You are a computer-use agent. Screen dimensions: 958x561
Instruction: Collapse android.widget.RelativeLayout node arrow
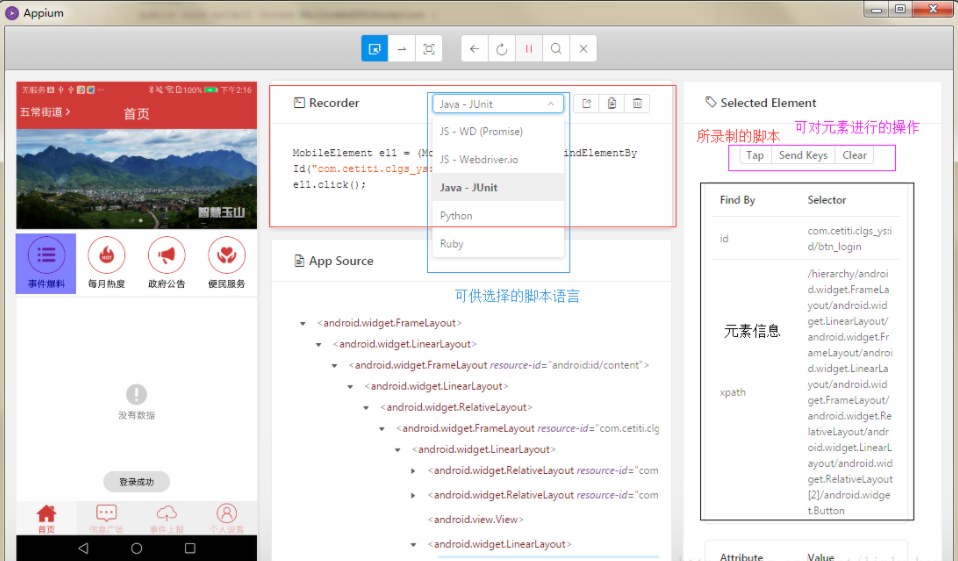367,408
